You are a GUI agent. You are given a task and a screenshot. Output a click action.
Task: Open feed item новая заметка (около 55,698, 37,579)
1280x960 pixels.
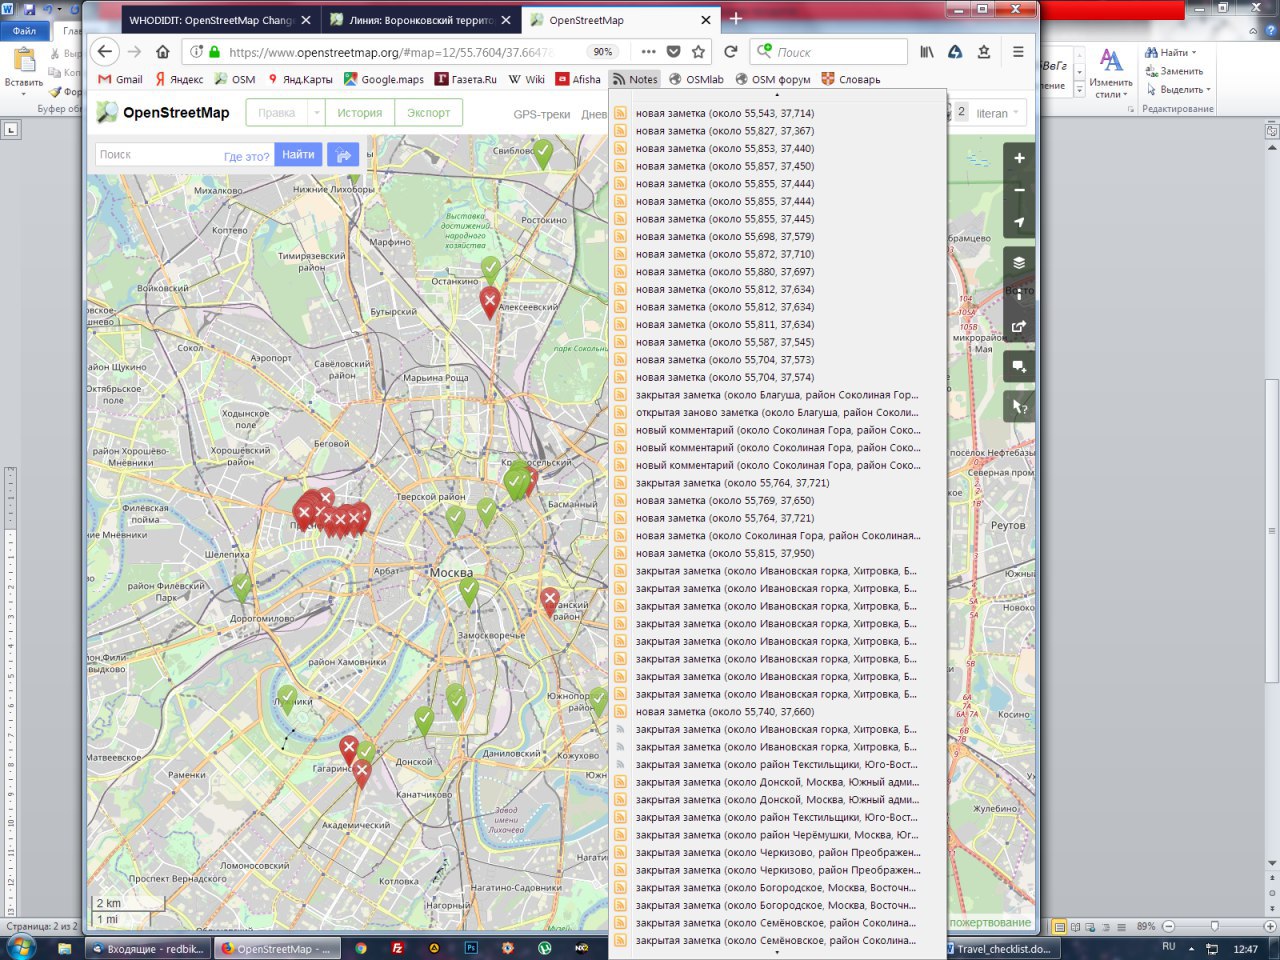725,236
